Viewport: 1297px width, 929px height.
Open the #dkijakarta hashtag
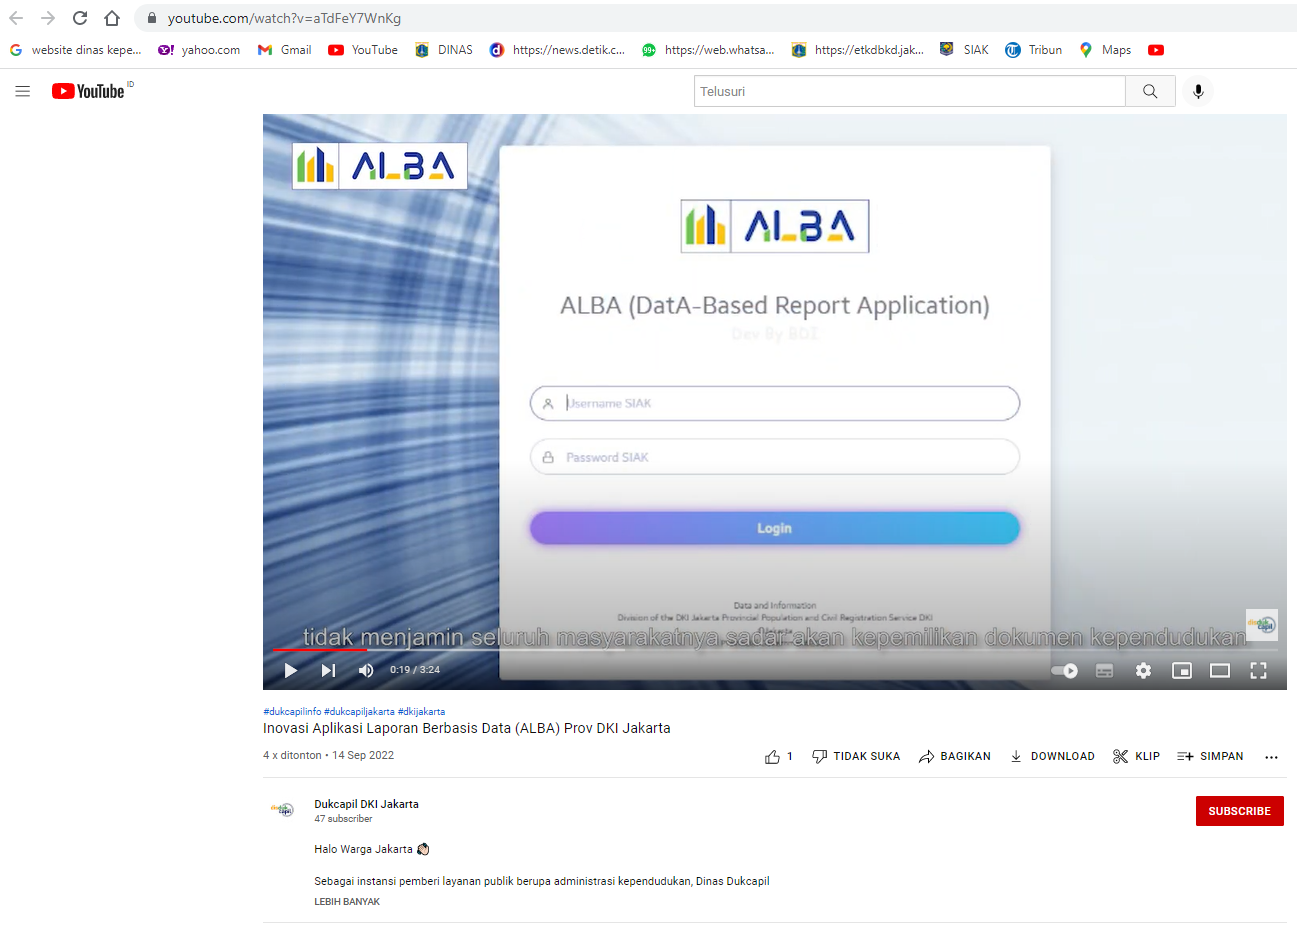pyautogui.click(x=421, y=712)
